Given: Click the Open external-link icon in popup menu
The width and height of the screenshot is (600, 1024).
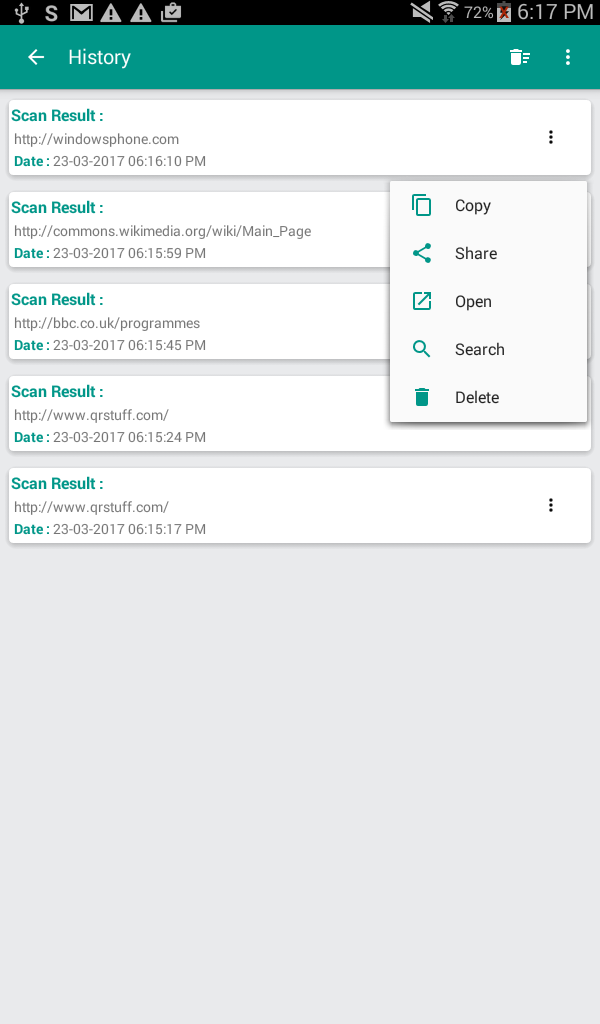Looking at the screenshot, I should point(422,301).
